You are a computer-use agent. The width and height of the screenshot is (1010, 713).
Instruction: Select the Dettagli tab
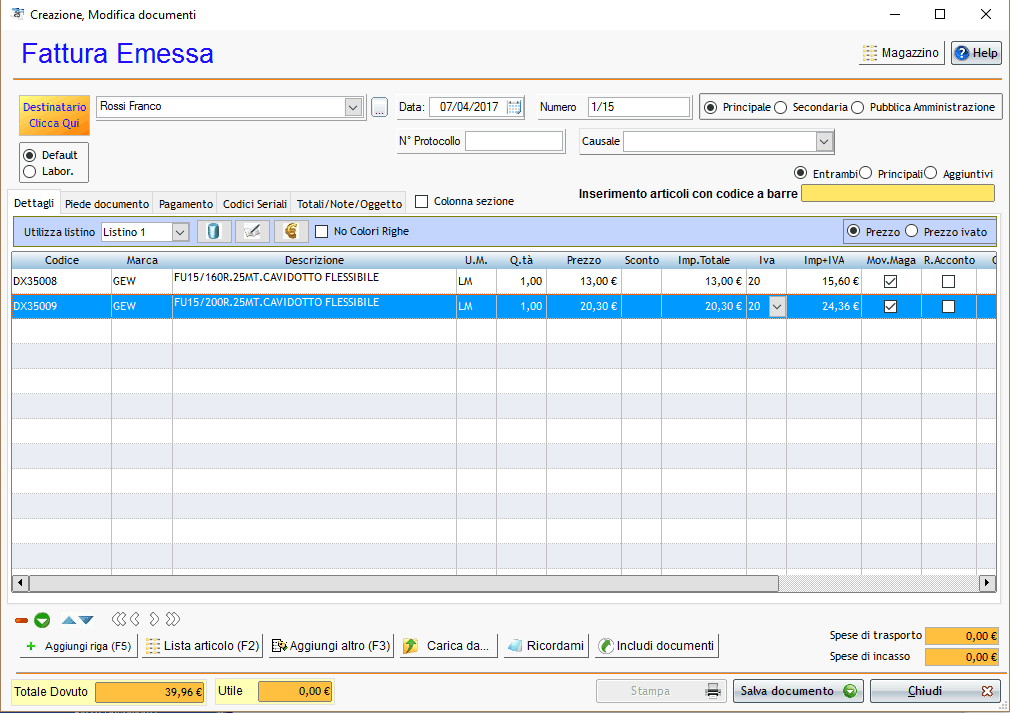click(34, 203)
